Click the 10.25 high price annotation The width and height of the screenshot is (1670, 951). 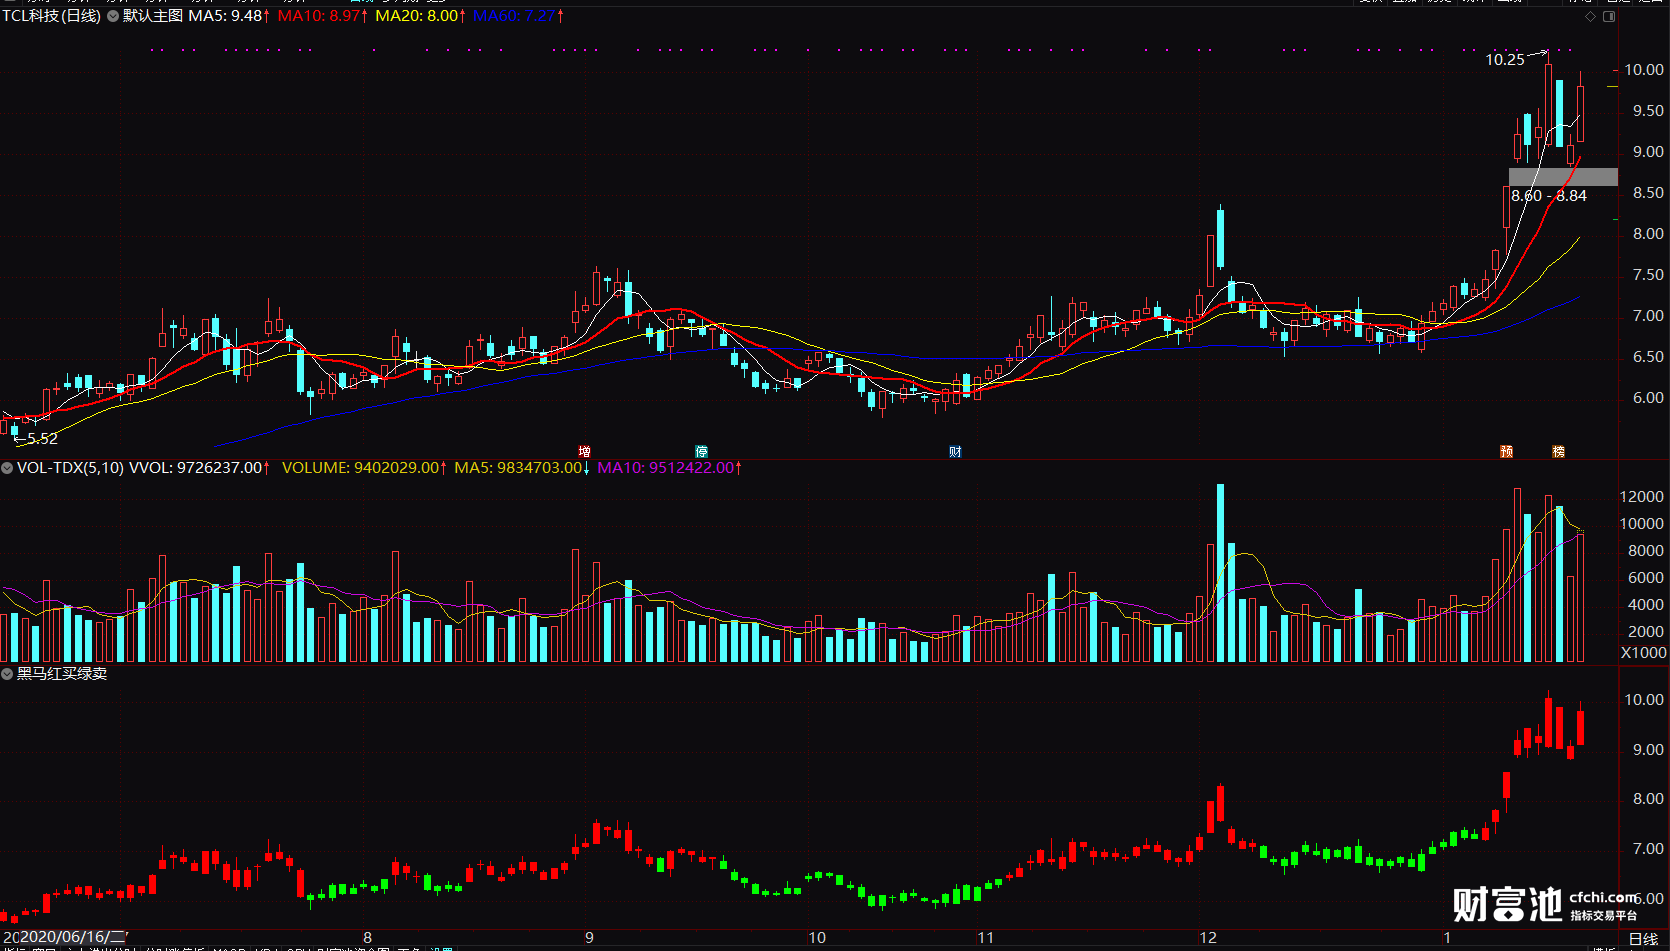(x=1505, y=60)
